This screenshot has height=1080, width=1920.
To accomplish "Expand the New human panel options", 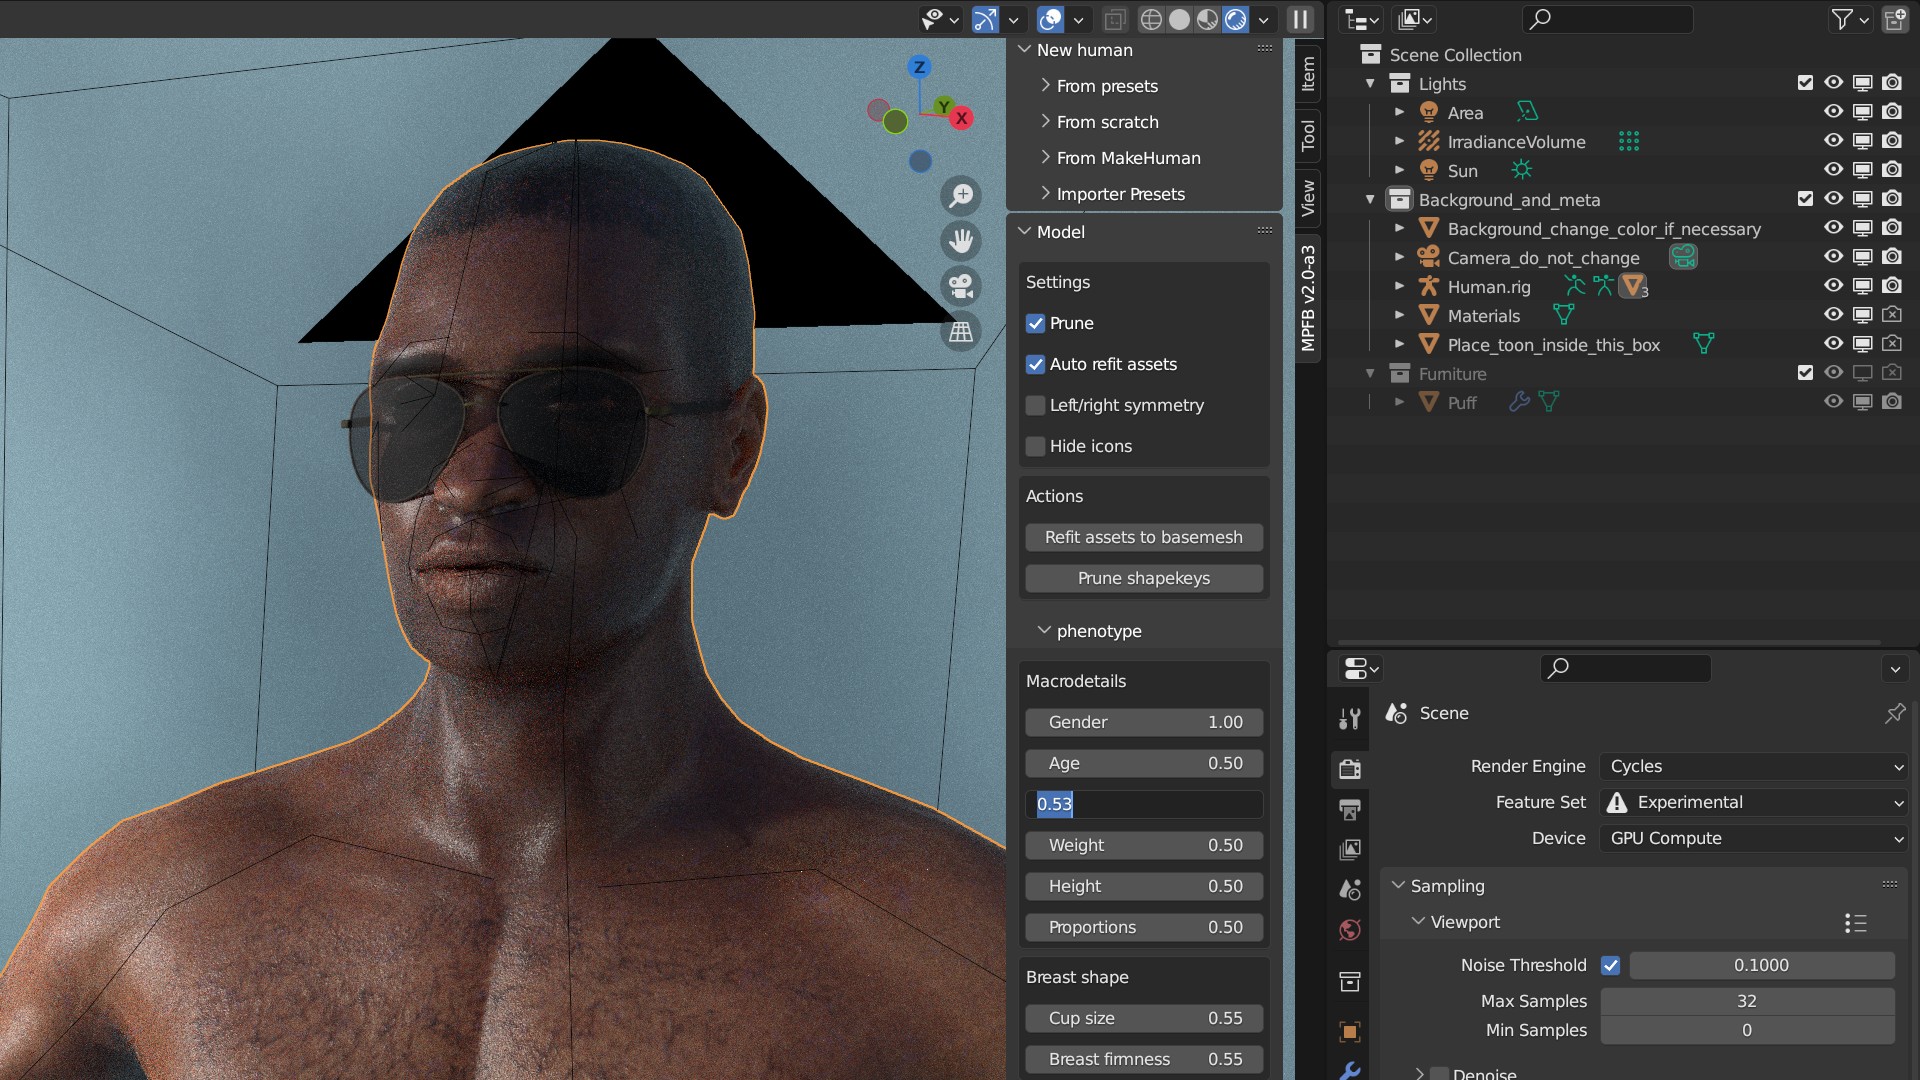I will click(x=1025, y=50).
